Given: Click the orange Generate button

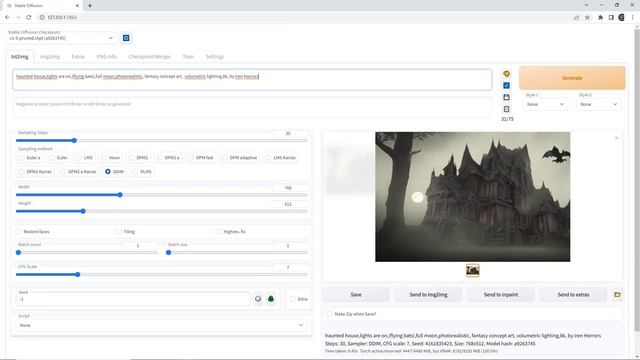Looking at the screenshot, I should coord(572,78).
